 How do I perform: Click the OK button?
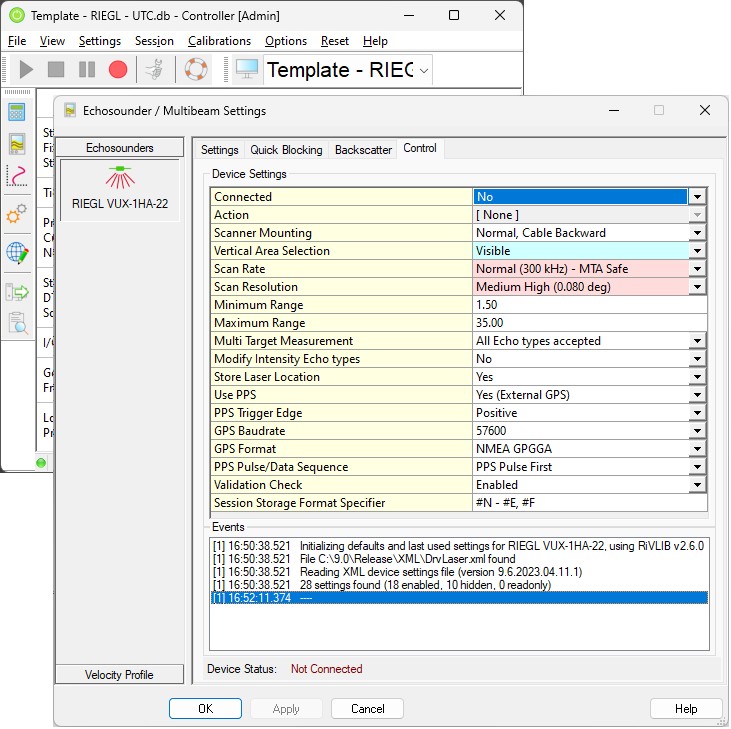pyautogui.click(x=205, y=708)
